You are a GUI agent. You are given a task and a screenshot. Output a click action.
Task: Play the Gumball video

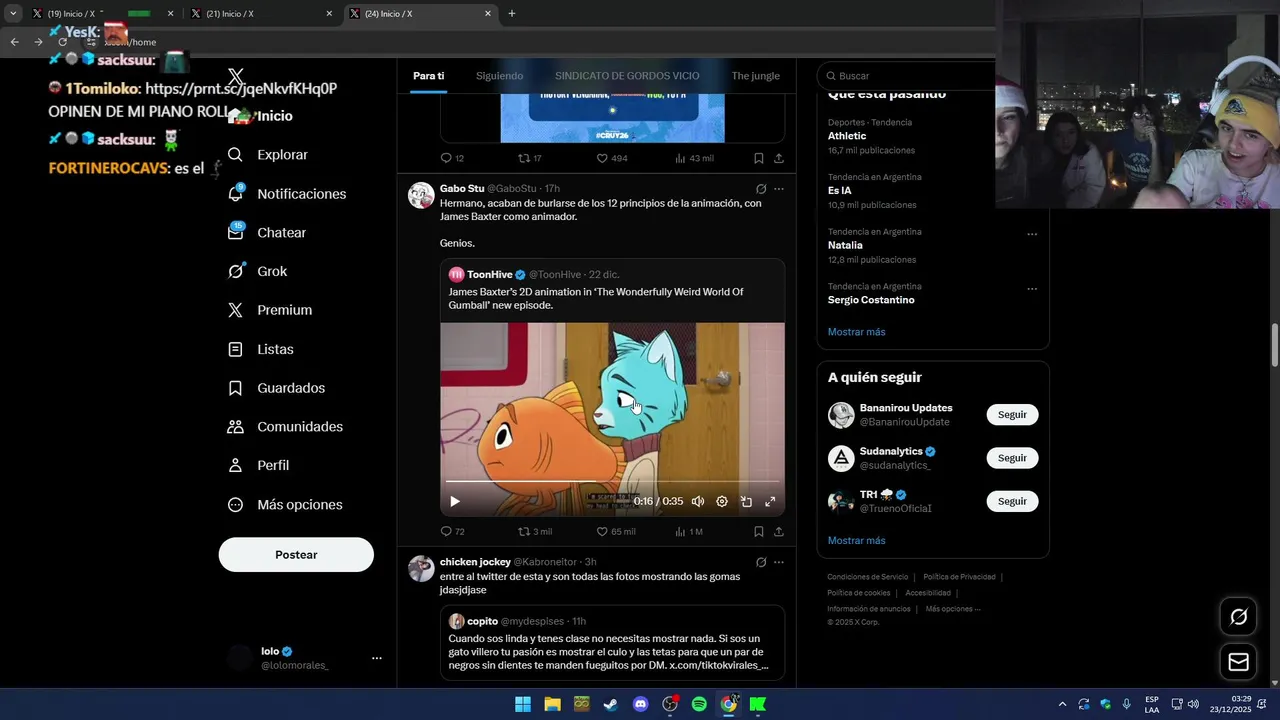click(454, 501)
